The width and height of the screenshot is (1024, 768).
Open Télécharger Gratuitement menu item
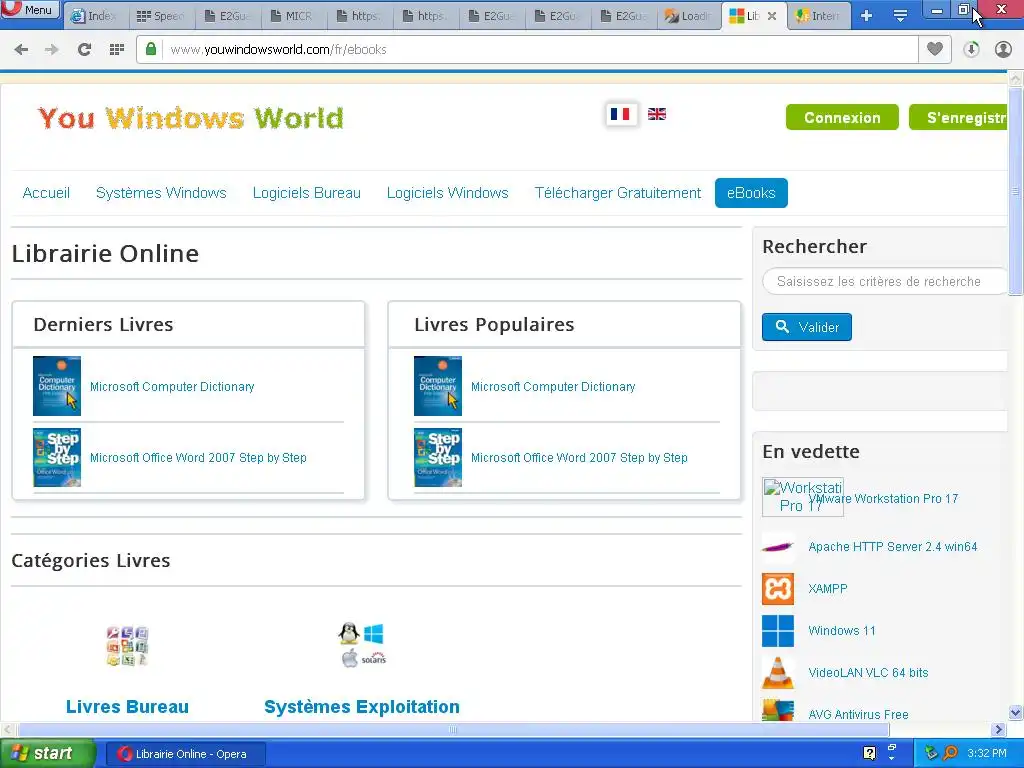tap(617, 193)
